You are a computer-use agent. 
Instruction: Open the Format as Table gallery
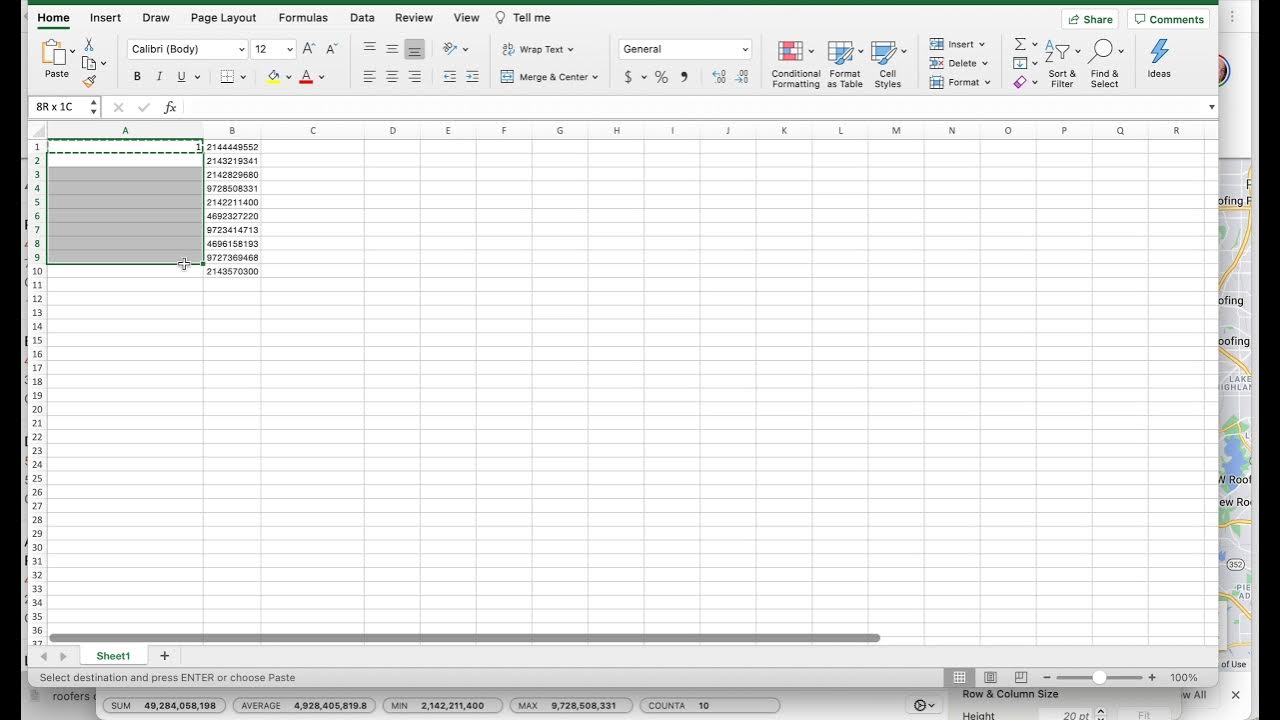(x=845, y=64)
